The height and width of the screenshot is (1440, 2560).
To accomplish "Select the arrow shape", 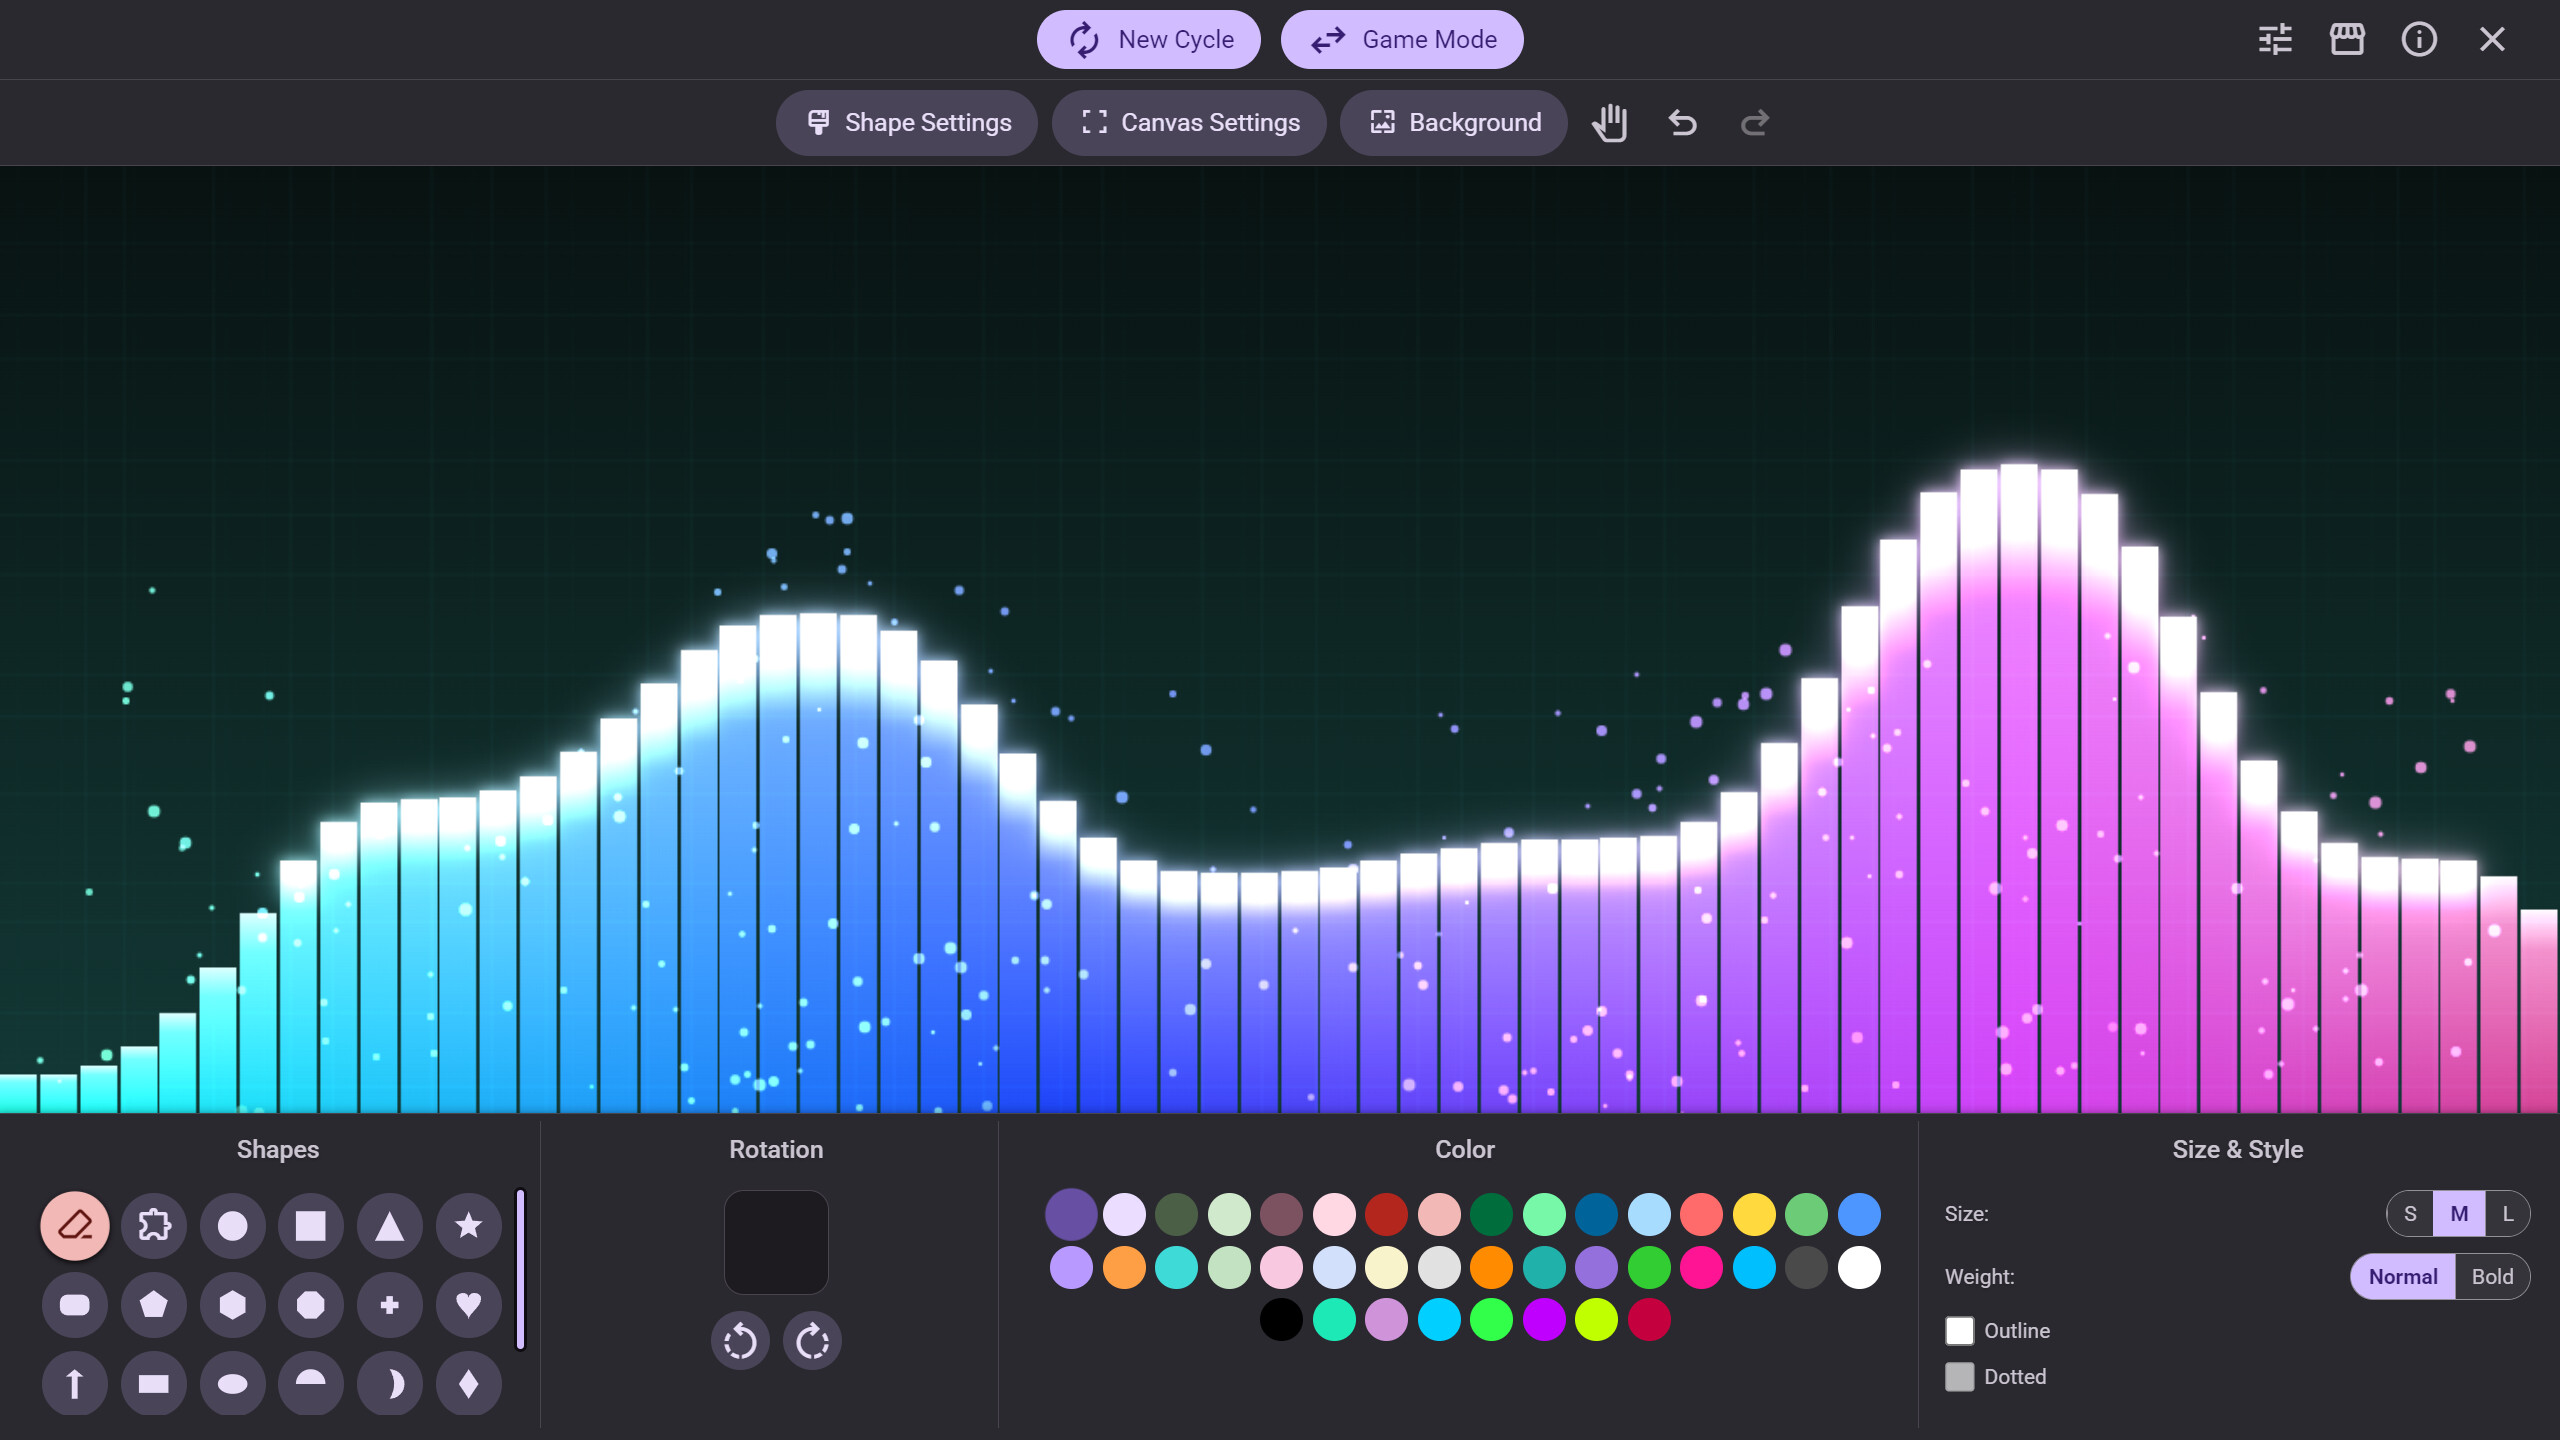I will [x=75, y=1383].
